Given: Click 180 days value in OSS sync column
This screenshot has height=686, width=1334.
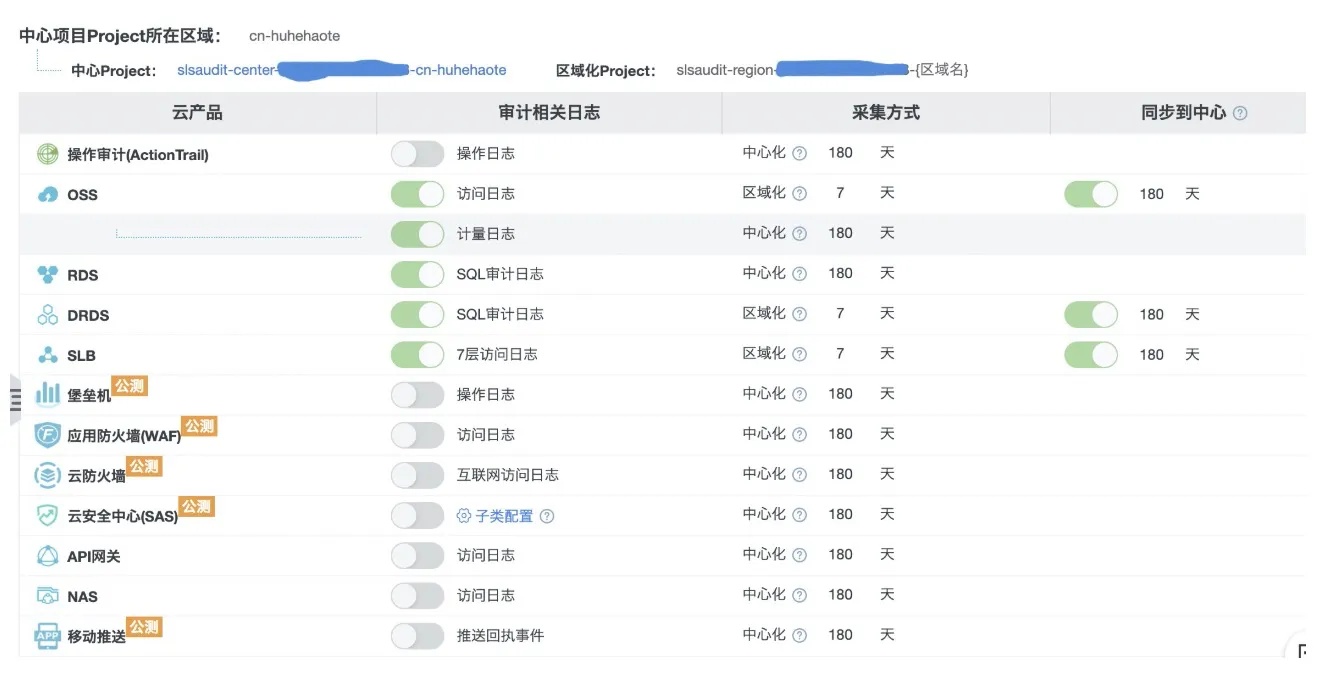Looking at the screenshot, I should [1152, 194].
